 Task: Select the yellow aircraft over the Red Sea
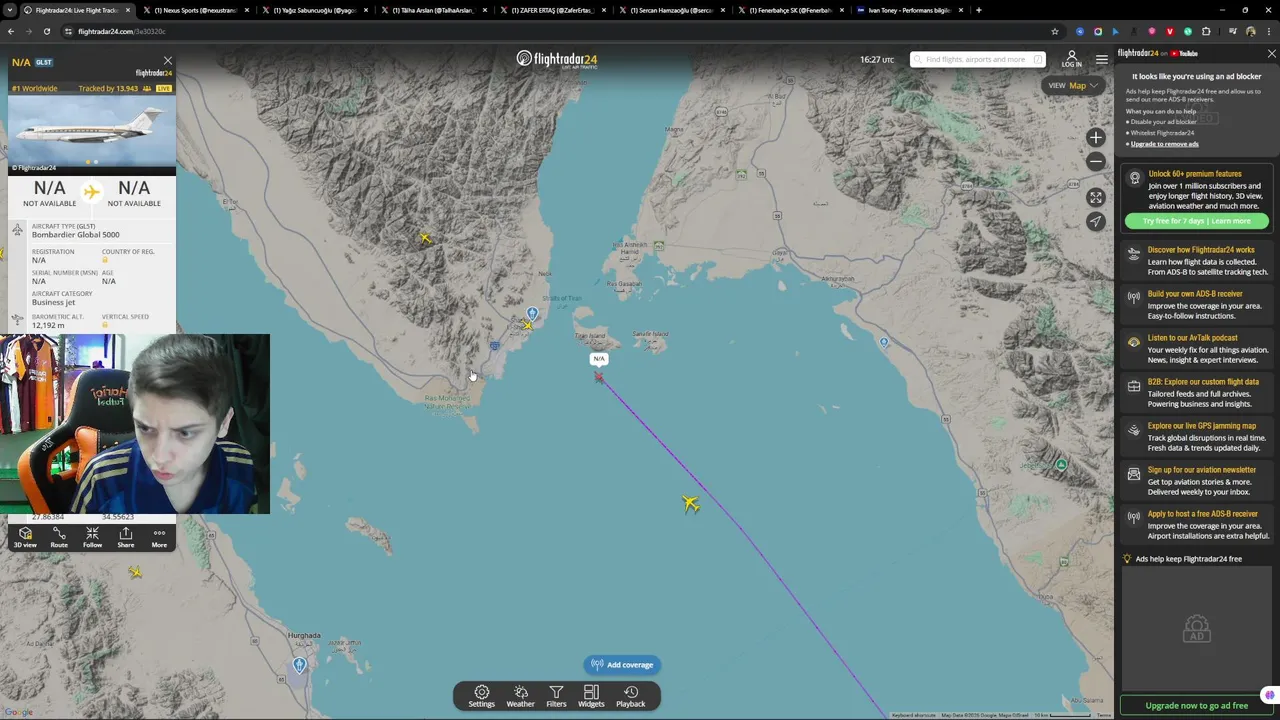click(x=691, y=503)
